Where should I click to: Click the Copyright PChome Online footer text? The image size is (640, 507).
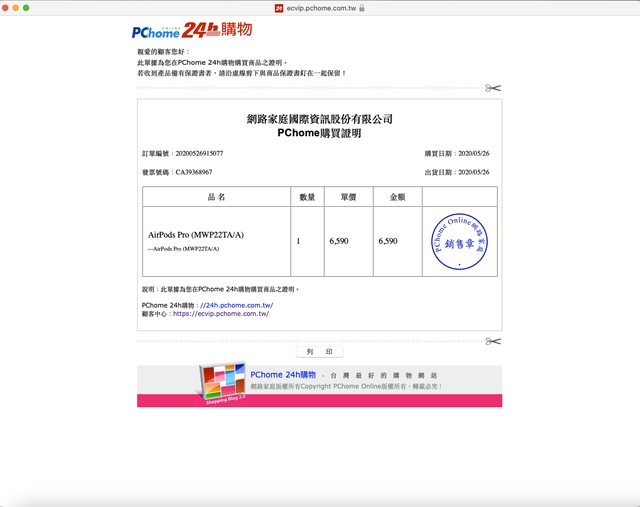[346, 387]
